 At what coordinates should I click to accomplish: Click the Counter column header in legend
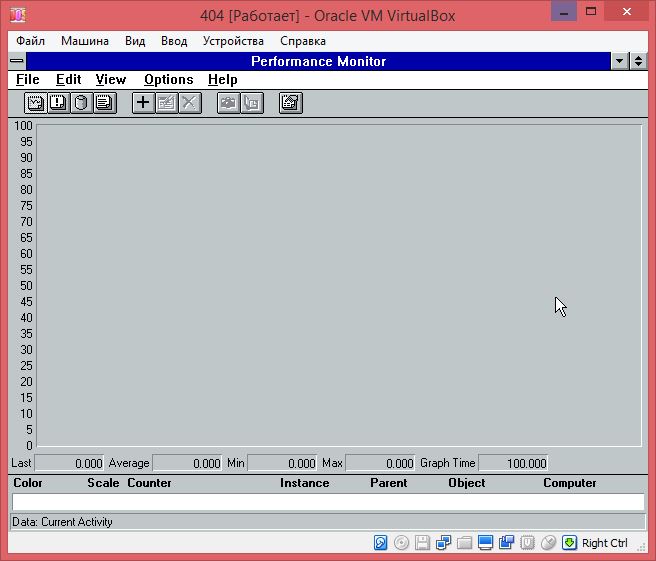click(x=149, y=483)
